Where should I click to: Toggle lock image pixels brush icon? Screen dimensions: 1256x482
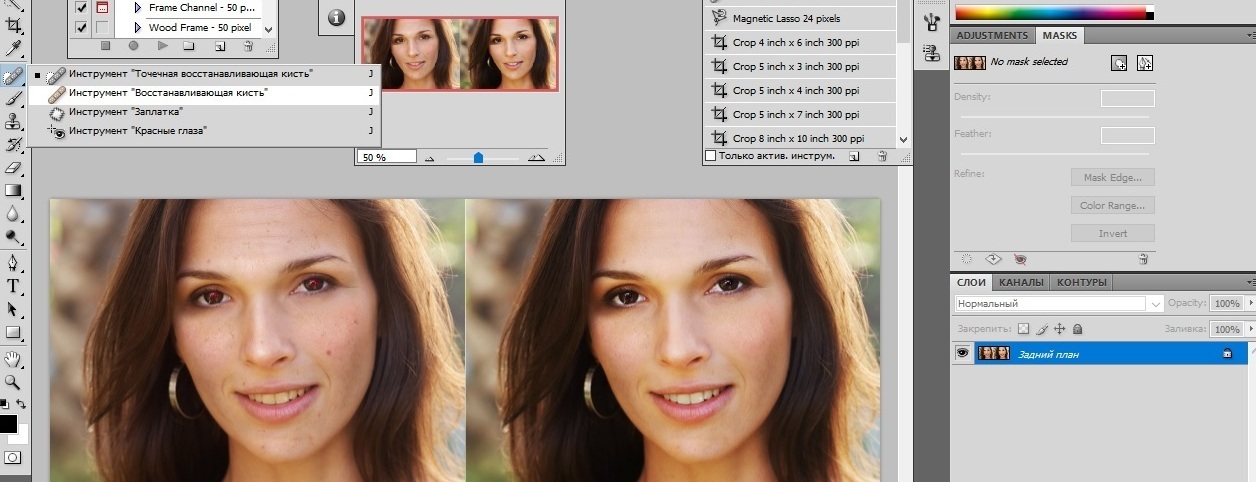[x=1041, y=328]
